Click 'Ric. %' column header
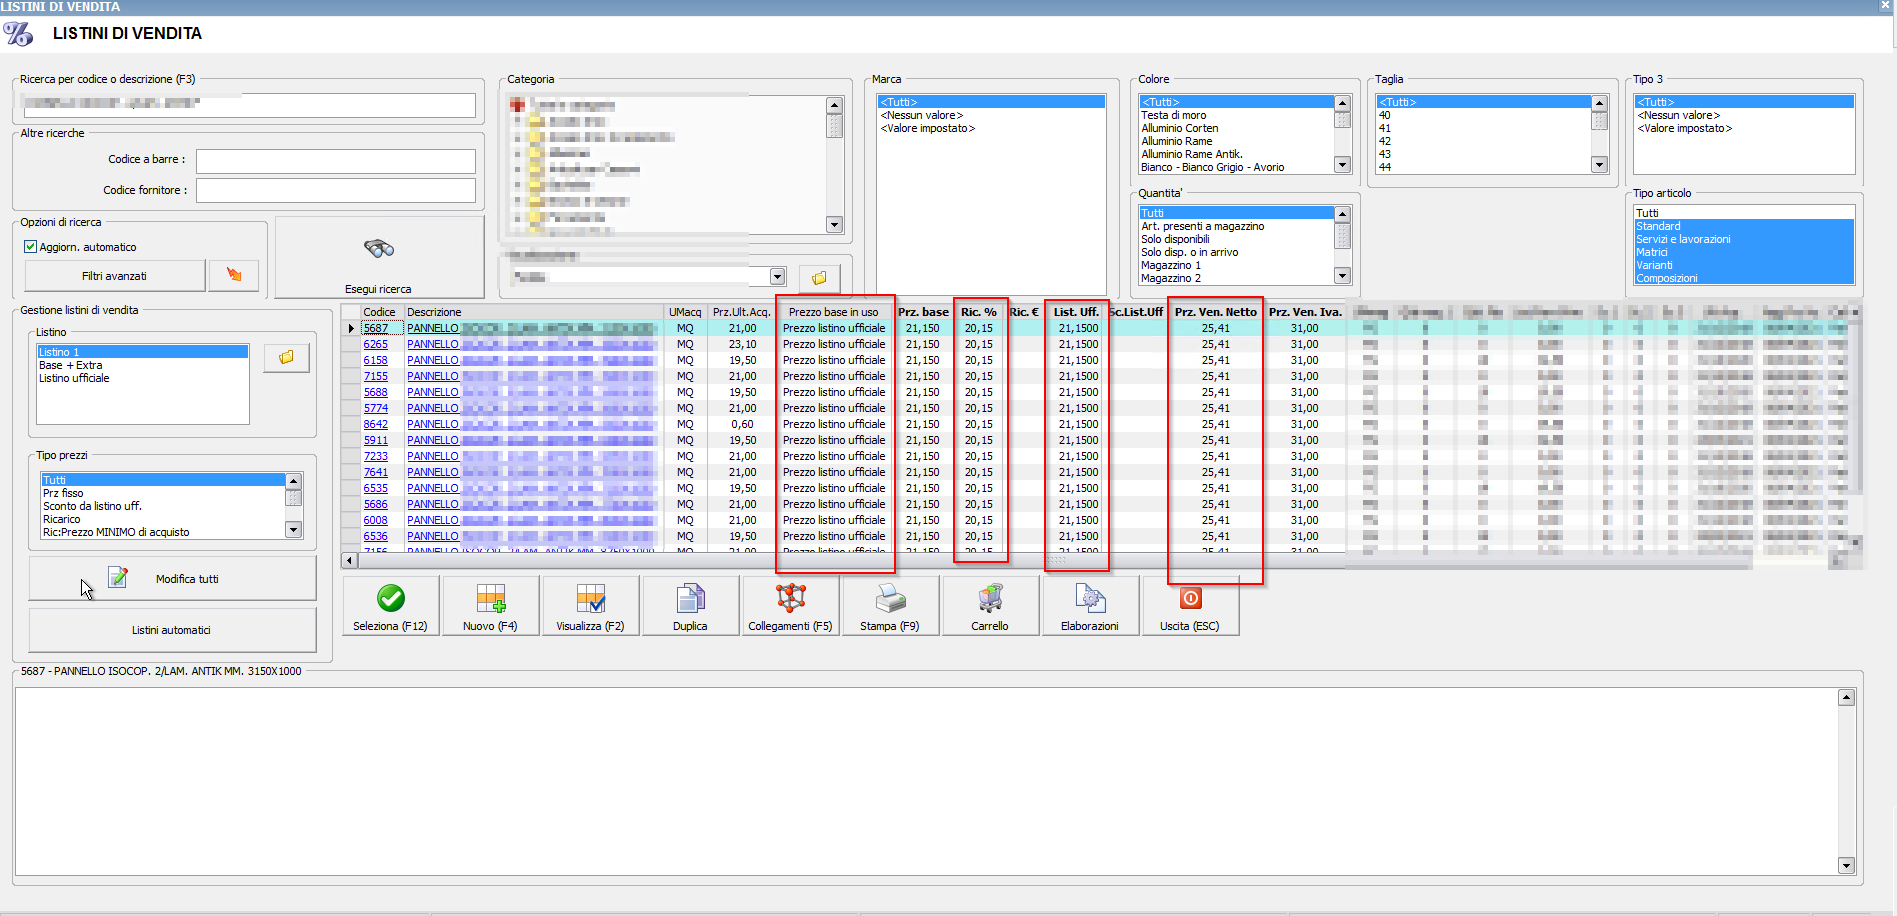The height and width of the screenshot is (916, 1897). (979, 312)
